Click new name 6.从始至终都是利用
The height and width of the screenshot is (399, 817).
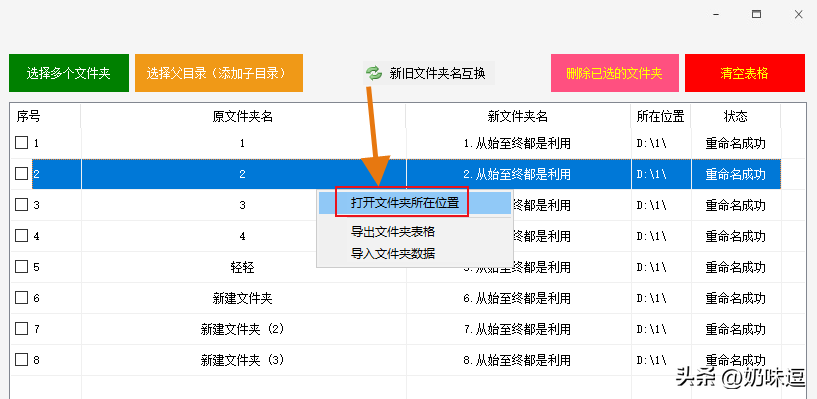click(x=517, y=298)
